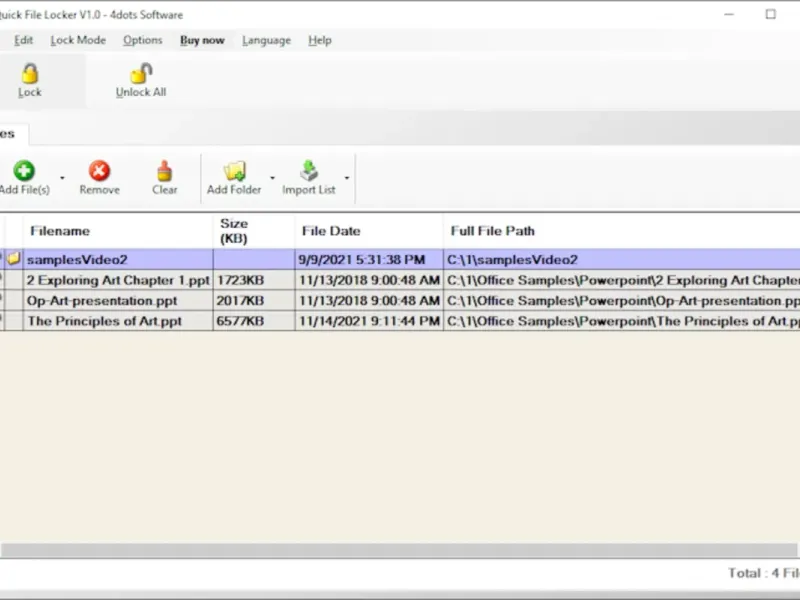Click the horizontal scrollbar at list bottom
800x600 pixels.
click(399, 550)
